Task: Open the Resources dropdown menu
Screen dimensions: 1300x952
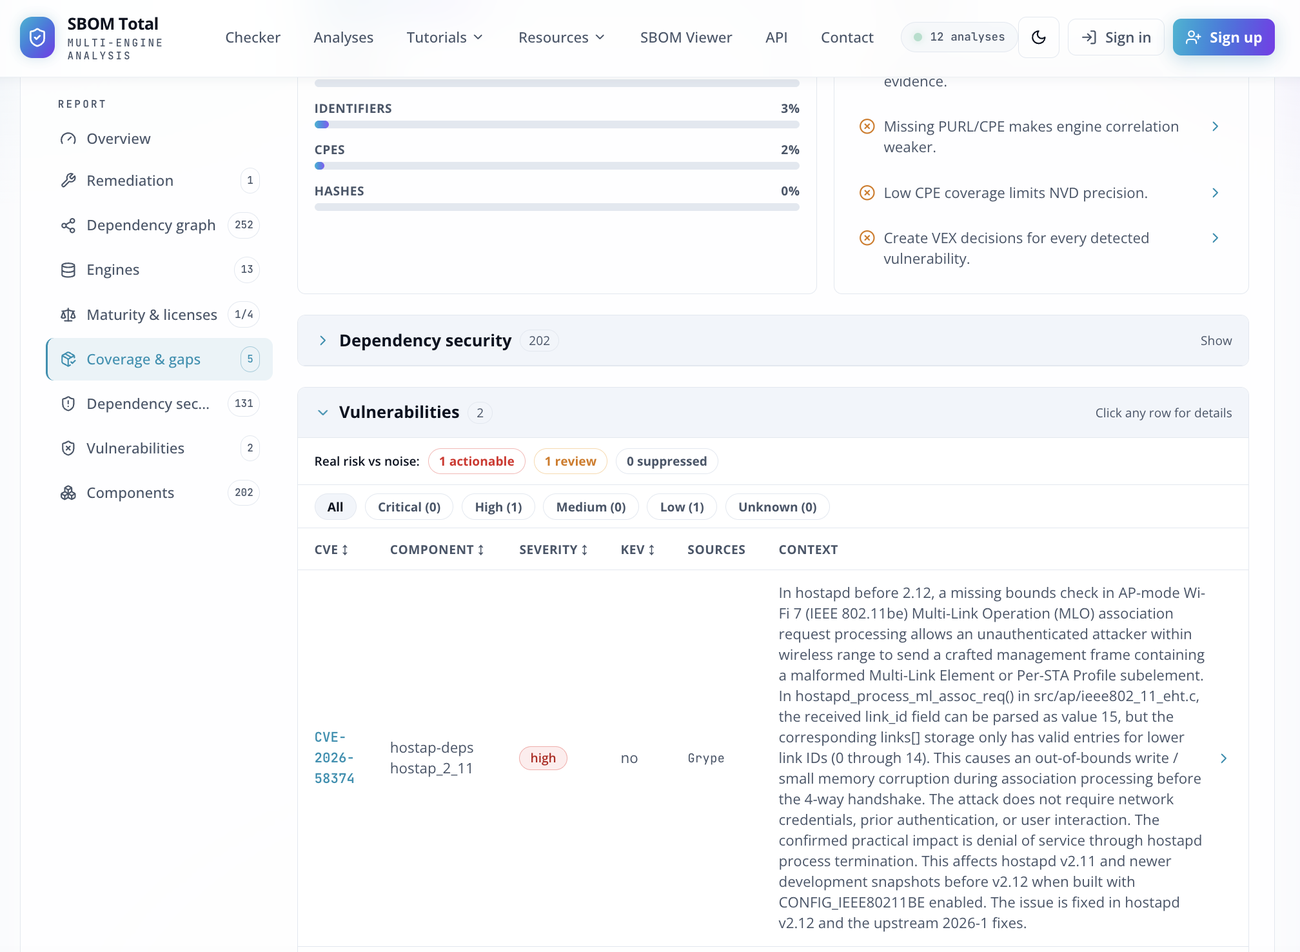Action: click(x=561, y=37)
